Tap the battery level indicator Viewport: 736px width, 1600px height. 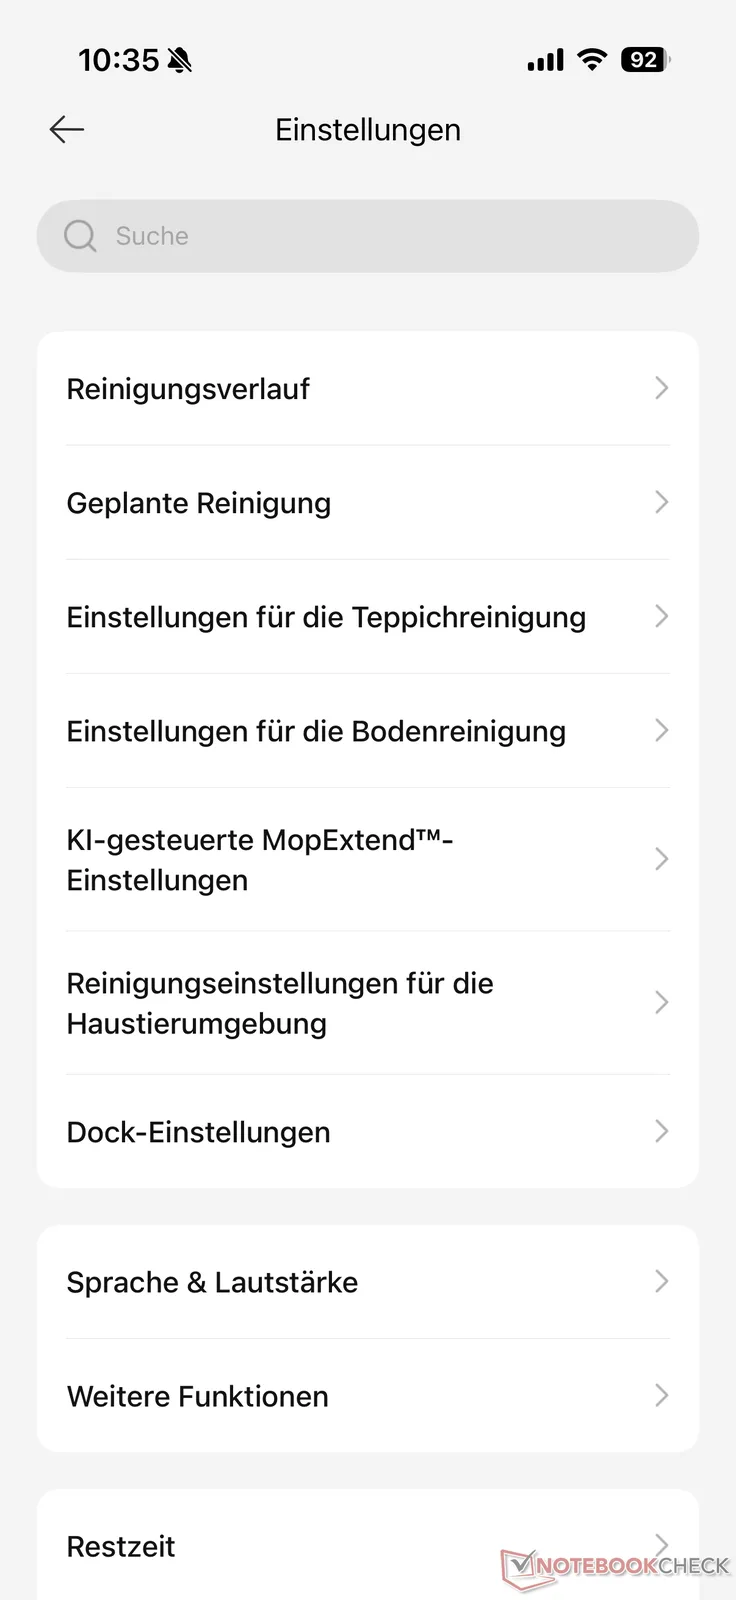[x=645, y=60]
